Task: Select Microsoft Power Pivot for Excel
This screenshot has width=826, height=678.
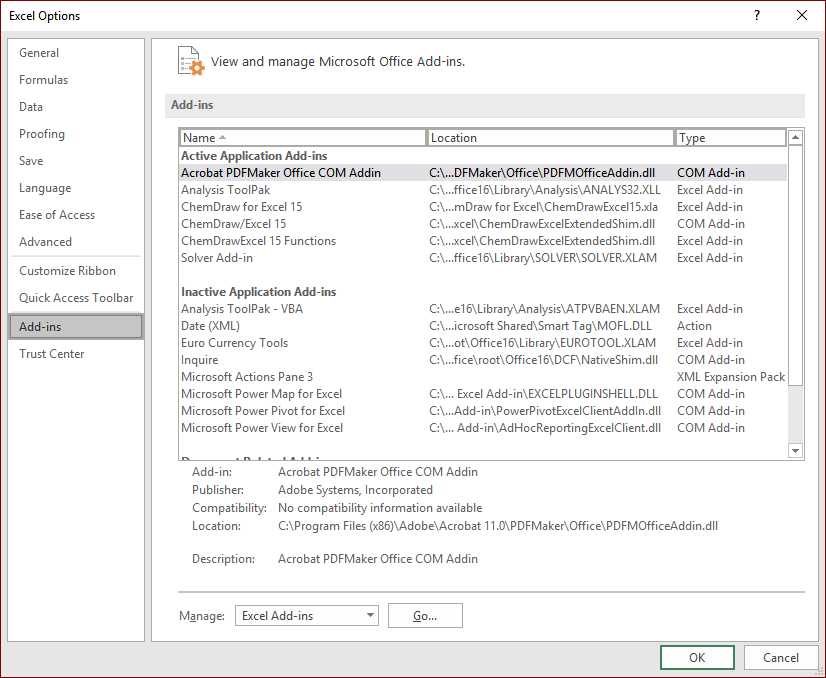Action: pos(483,411)
